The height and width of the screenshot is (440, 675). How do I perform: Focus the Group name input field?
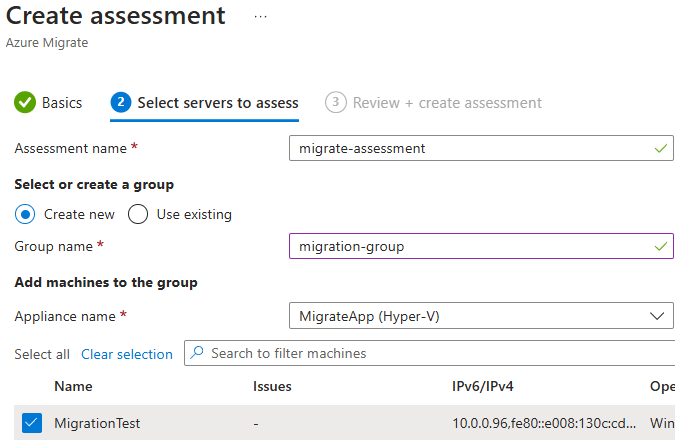tap(481, 246)
